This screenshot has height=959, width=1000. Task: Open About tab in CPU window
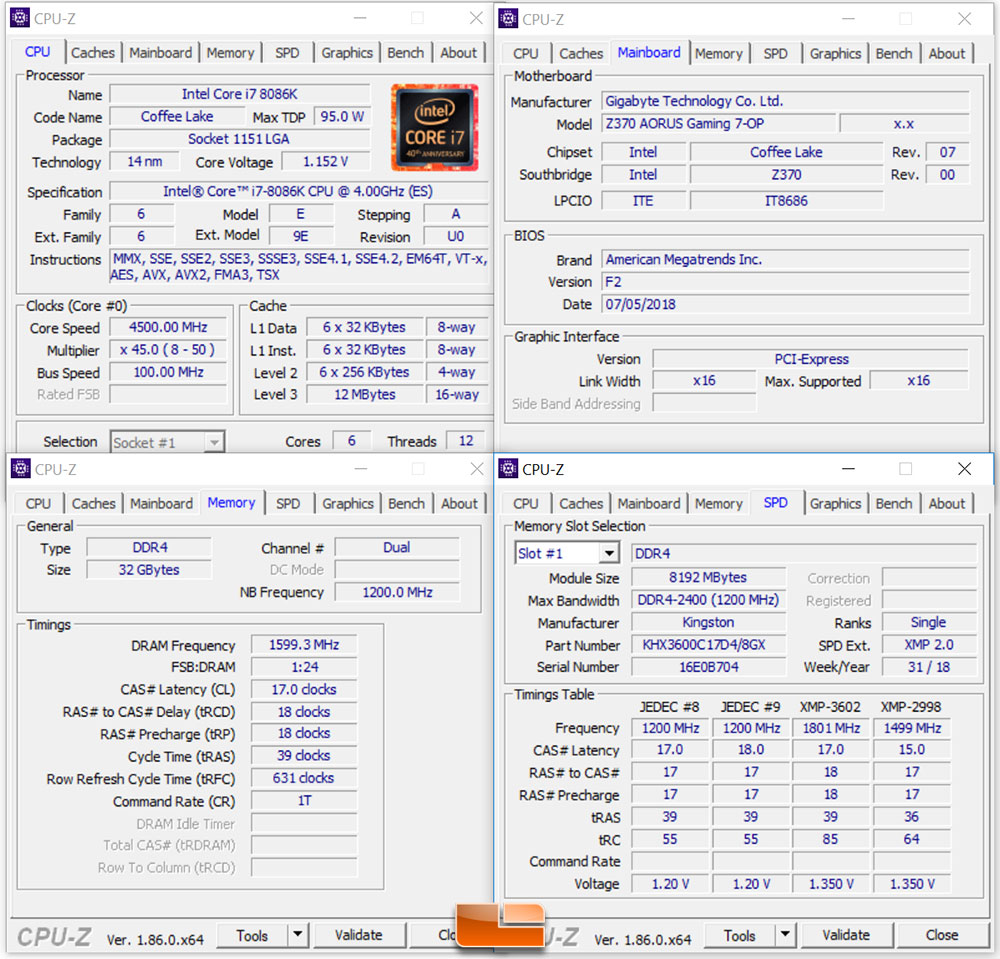(459, 53)
